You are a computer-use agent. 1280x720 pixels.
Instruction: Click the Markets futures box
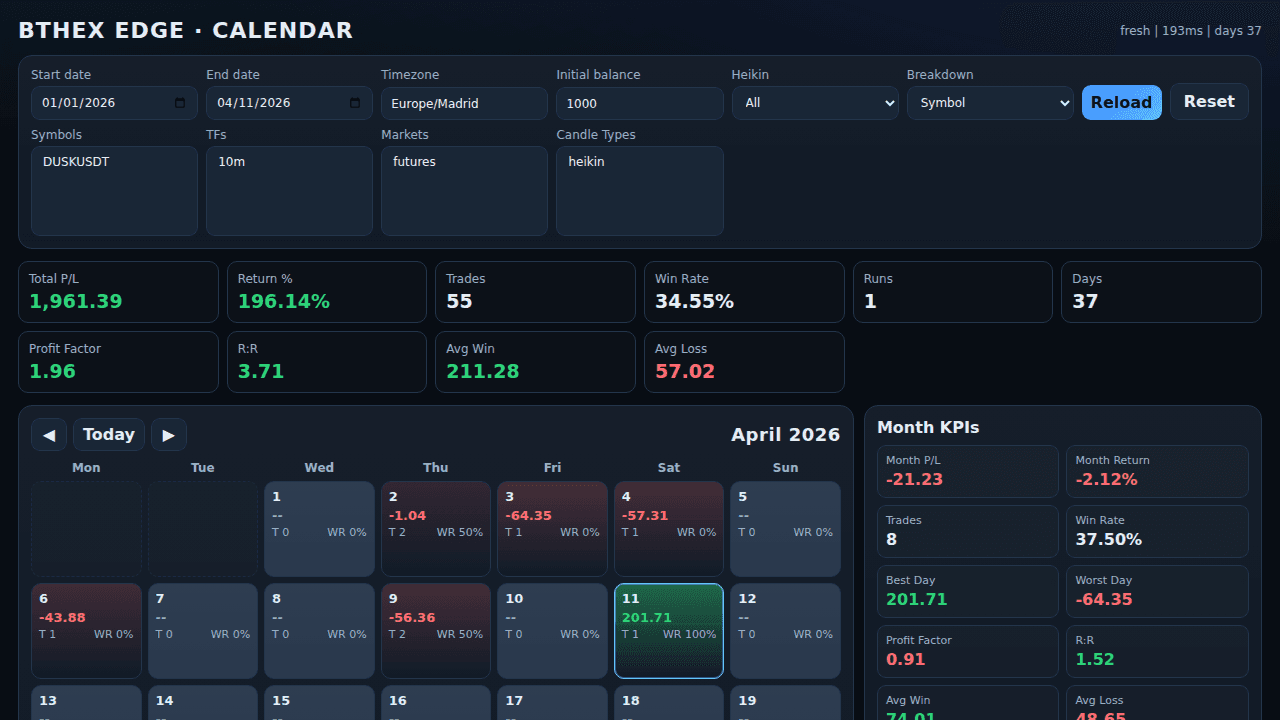tap(464, 191)
